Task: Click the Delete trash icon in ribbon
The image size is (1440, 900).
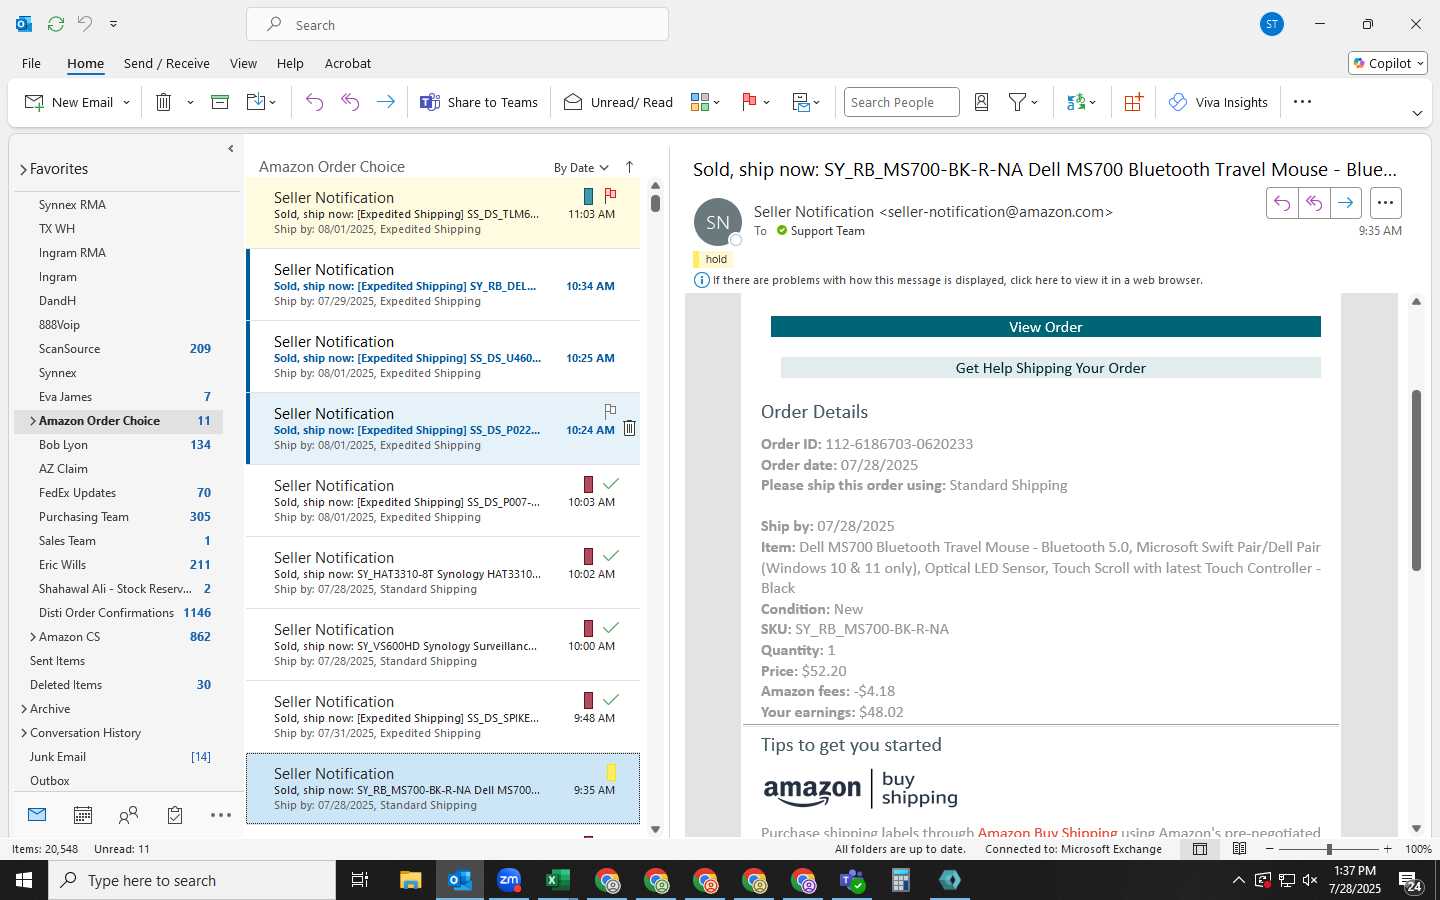Action: pos(164,102)
